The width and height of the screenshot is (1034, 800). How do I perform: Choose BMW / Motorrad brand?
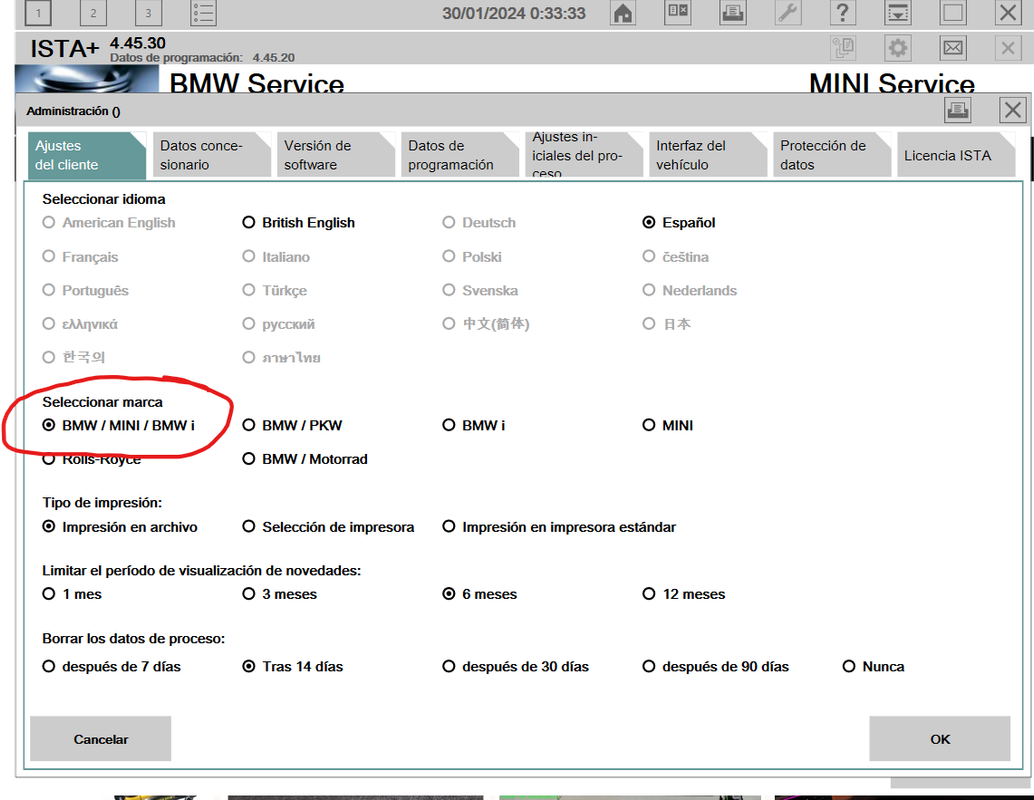click(305, 459)
